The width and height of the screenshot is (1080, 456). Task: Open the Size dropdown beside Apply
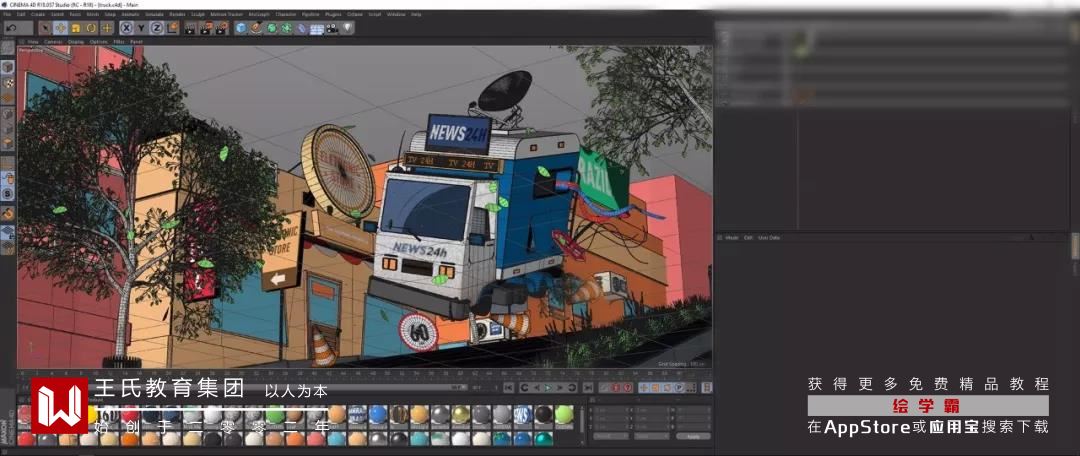652,436
